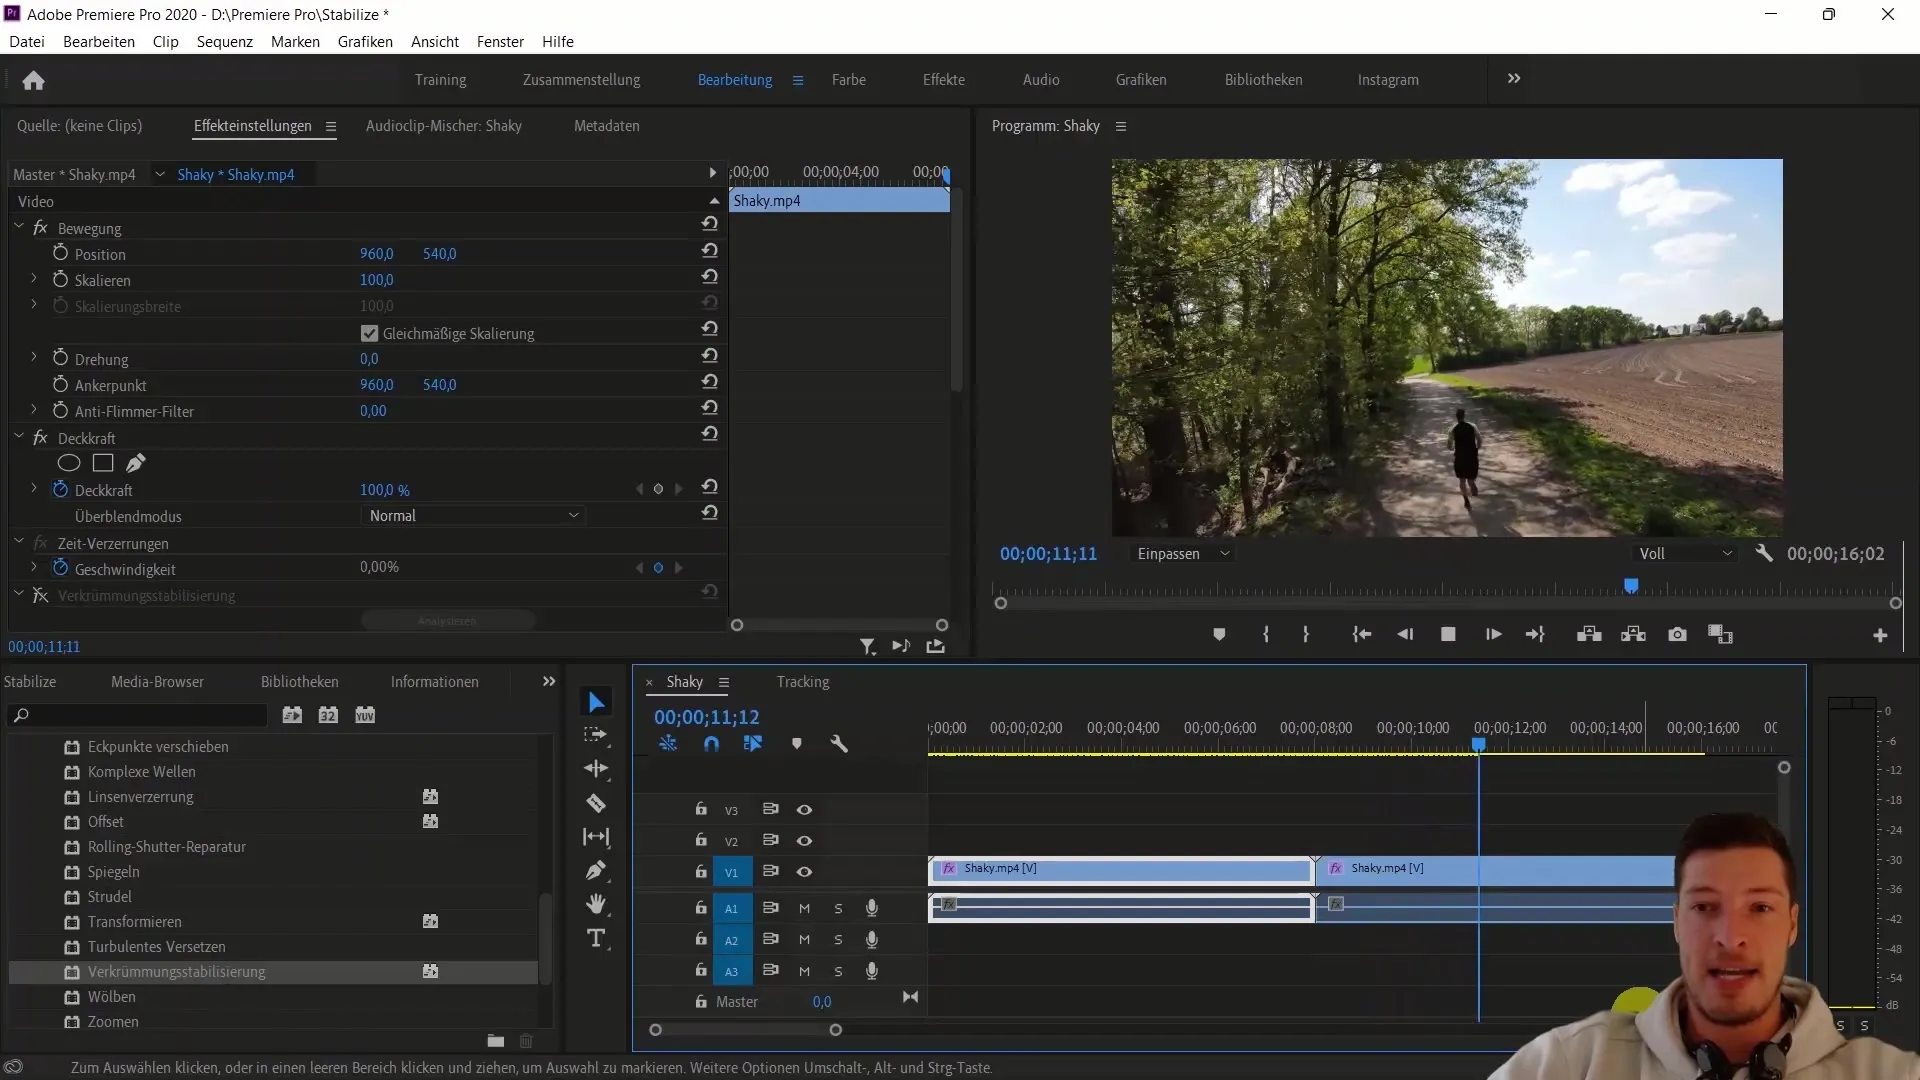Switch to the Farbe workspace tab
The image size is (1920, 1080).
848,79
